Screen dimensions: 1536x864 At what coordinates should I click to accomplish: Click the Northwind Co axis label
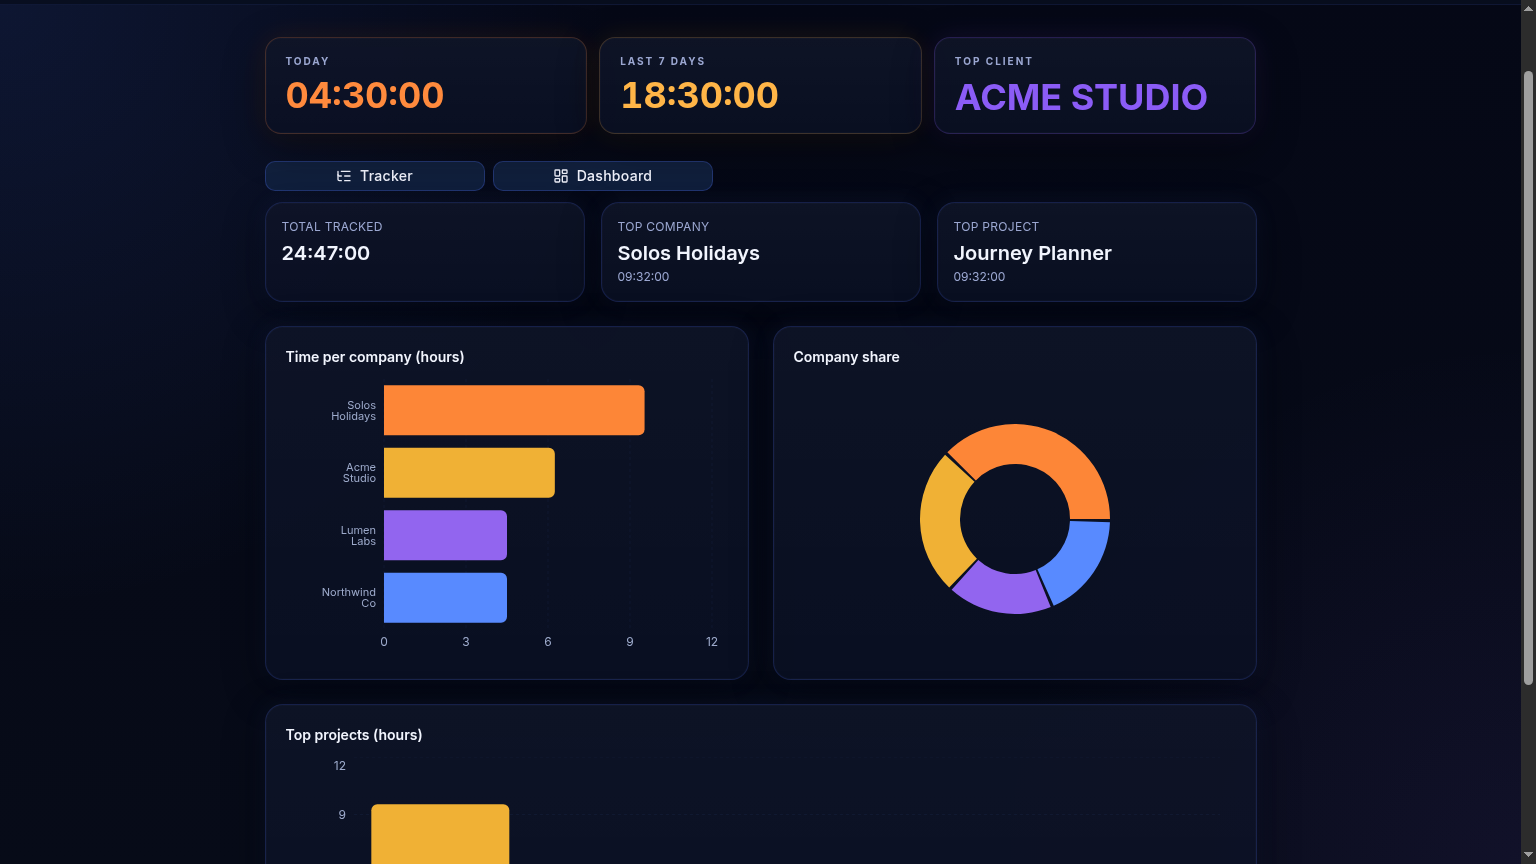coord(349,598)
